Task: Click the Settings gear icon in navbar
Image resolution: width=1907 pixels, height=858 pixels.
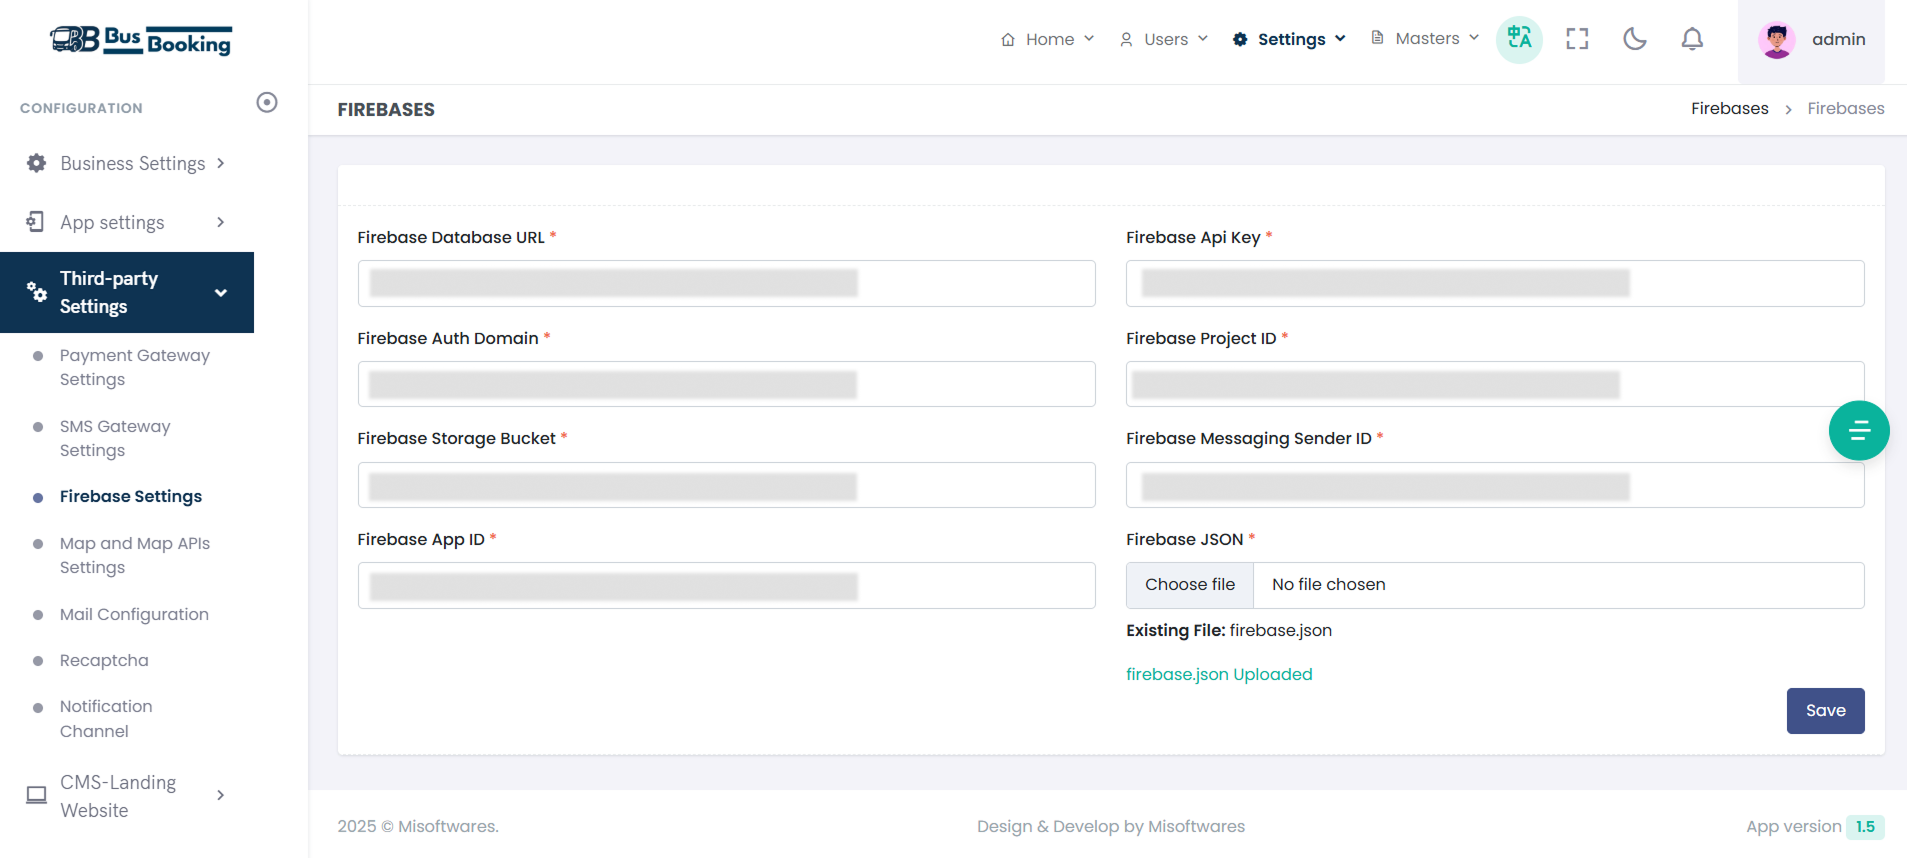Action: pos(1240,39)
